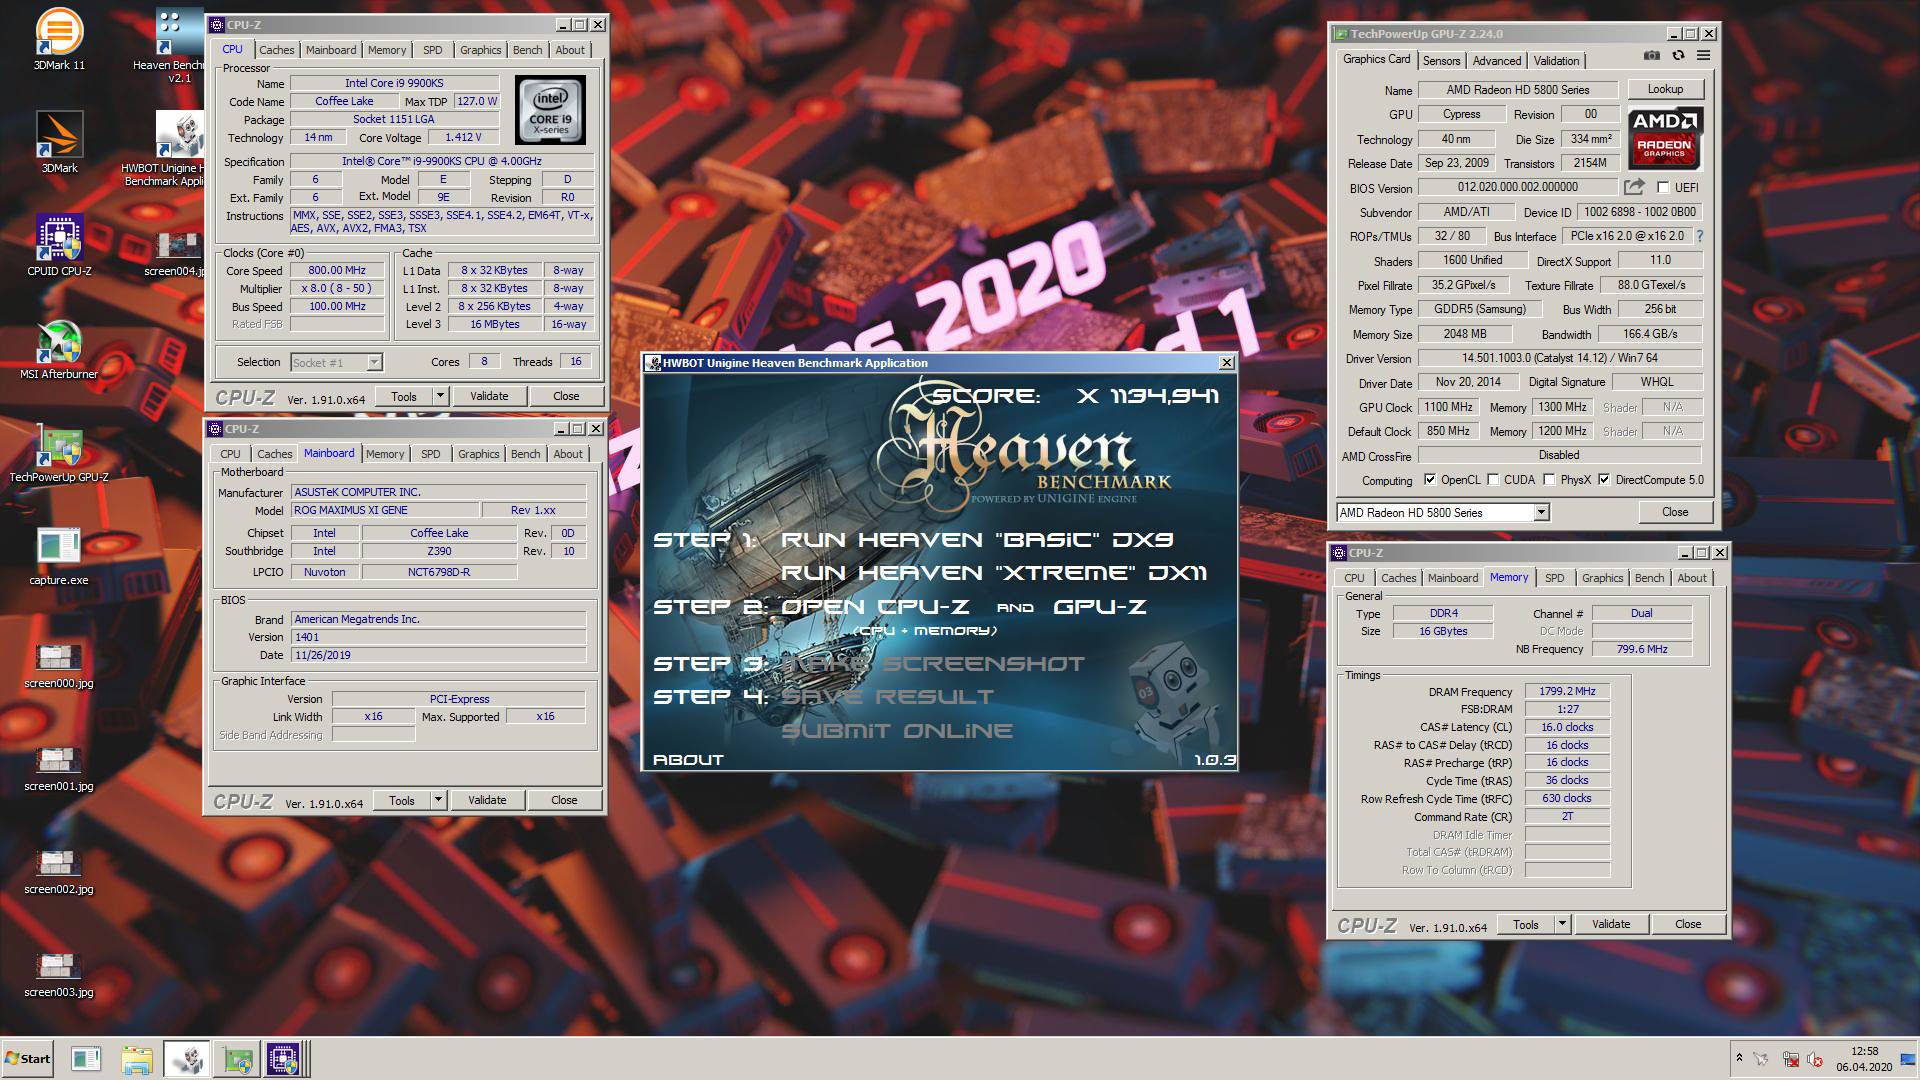
Task: Open the 3DMark desktop shortcut
Action: pos(59,142)
